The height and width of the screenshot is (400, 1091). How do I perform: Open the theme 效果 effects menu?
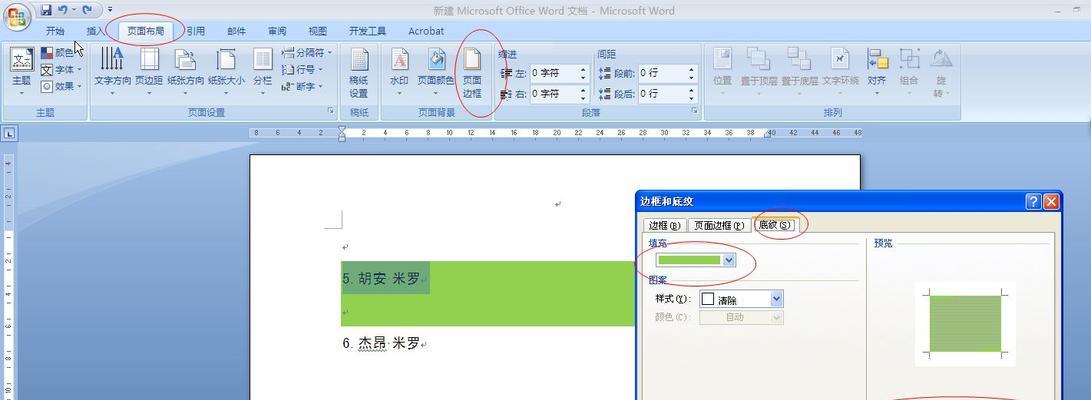(61, 86)
